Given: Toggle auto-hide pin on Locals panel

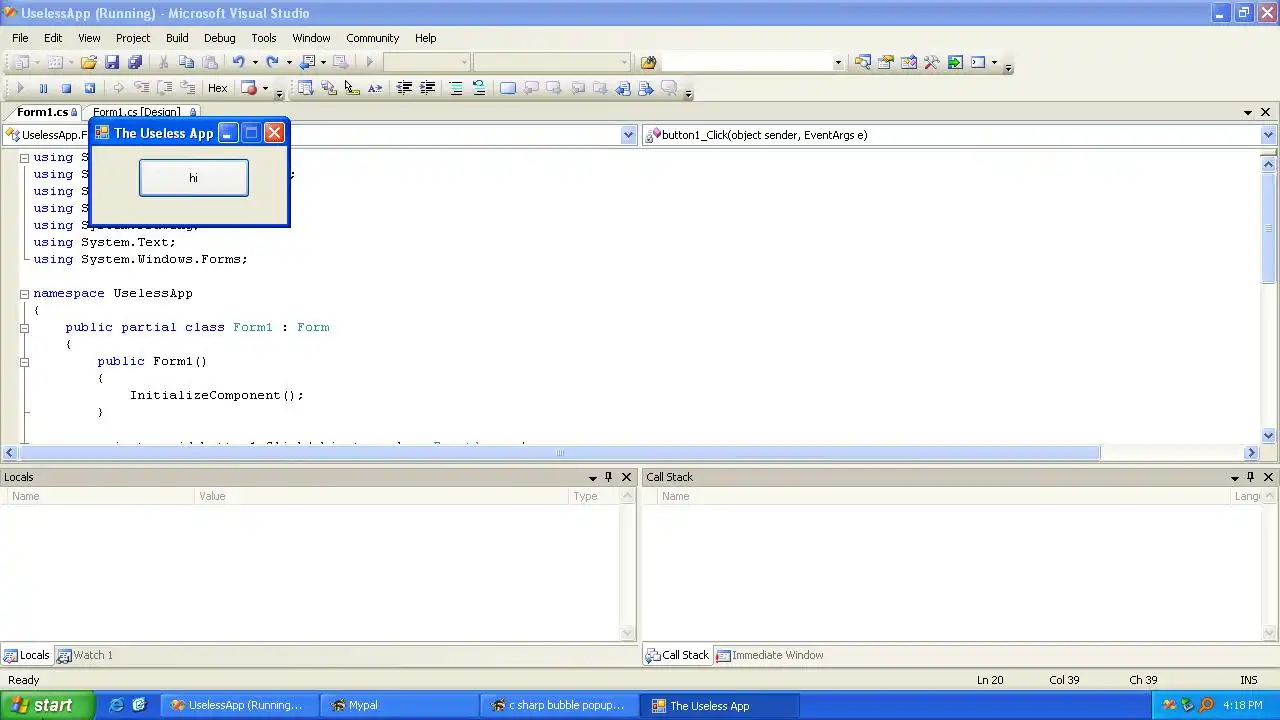Looking at the screenshot, I should pyautogui.click(x=608, y=477).
